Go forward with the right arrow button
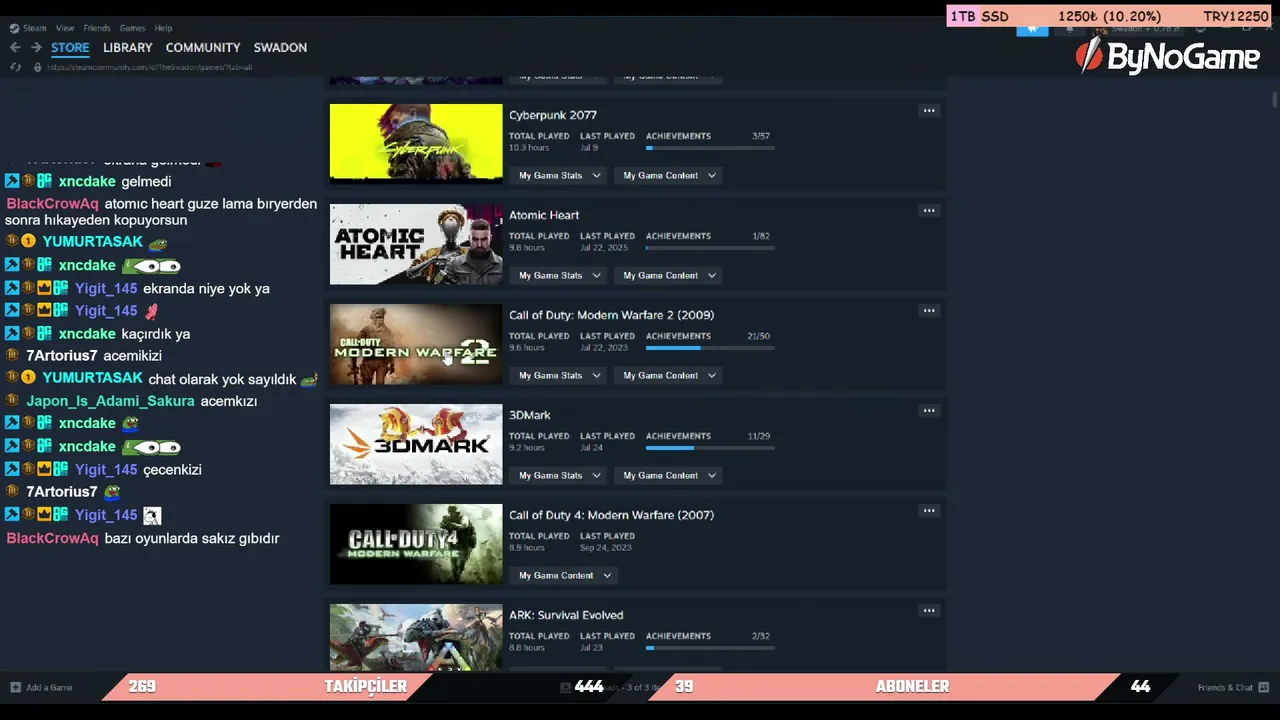Screen dimensions: 1280x720 coord(36,47)
